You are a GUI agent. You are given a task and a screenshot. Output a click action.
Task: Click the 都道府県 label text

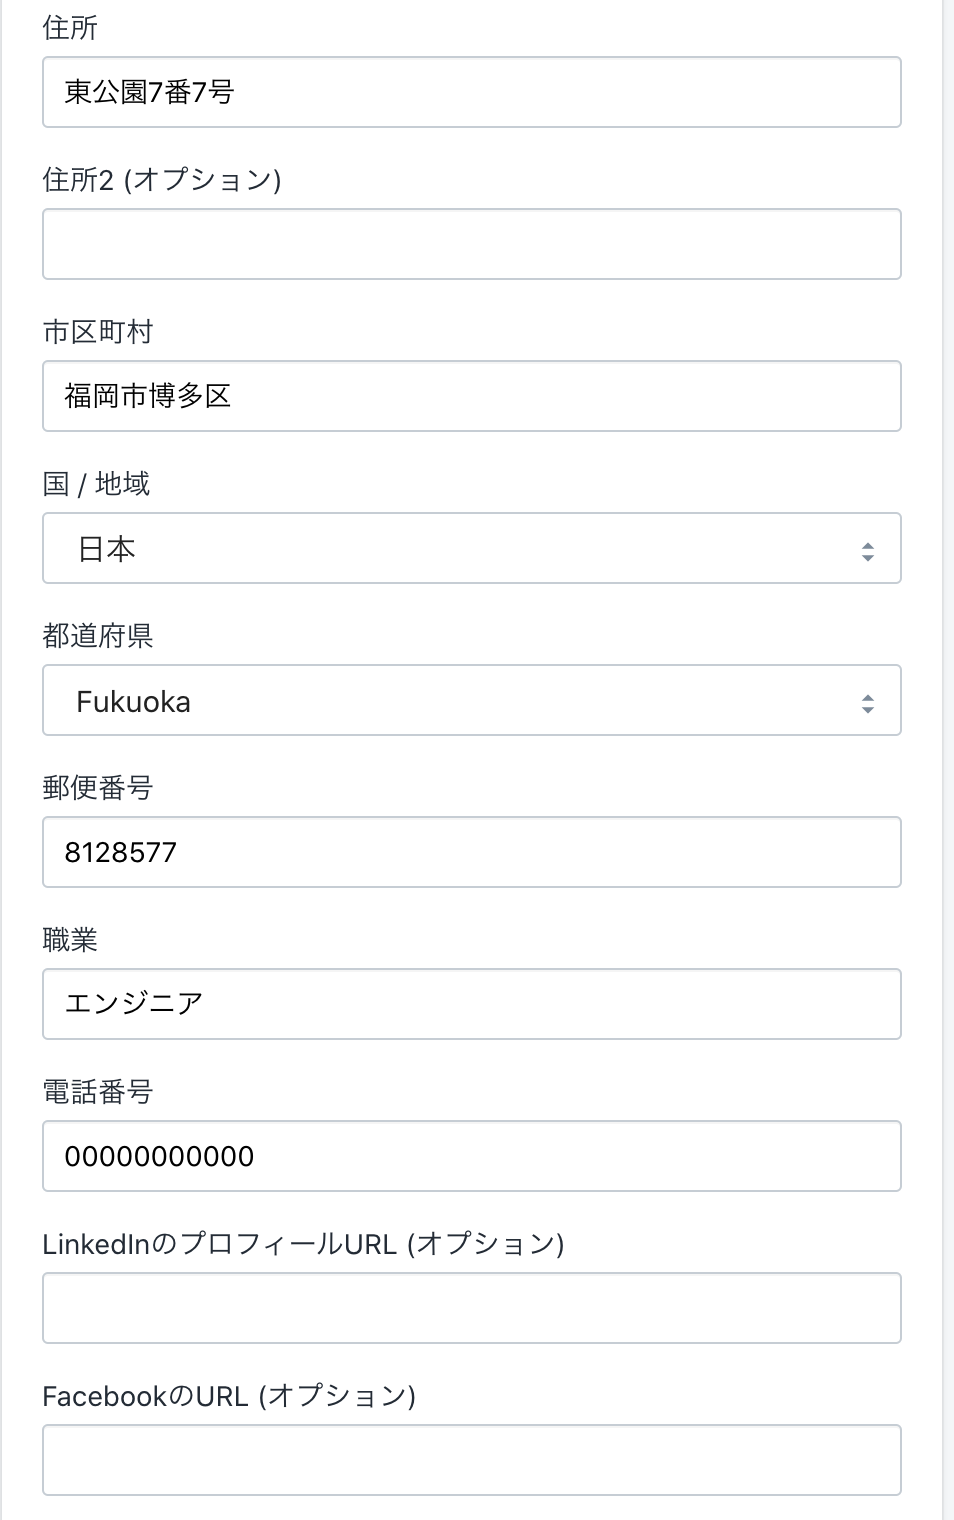pyautogui.click(x=97, y=636)
